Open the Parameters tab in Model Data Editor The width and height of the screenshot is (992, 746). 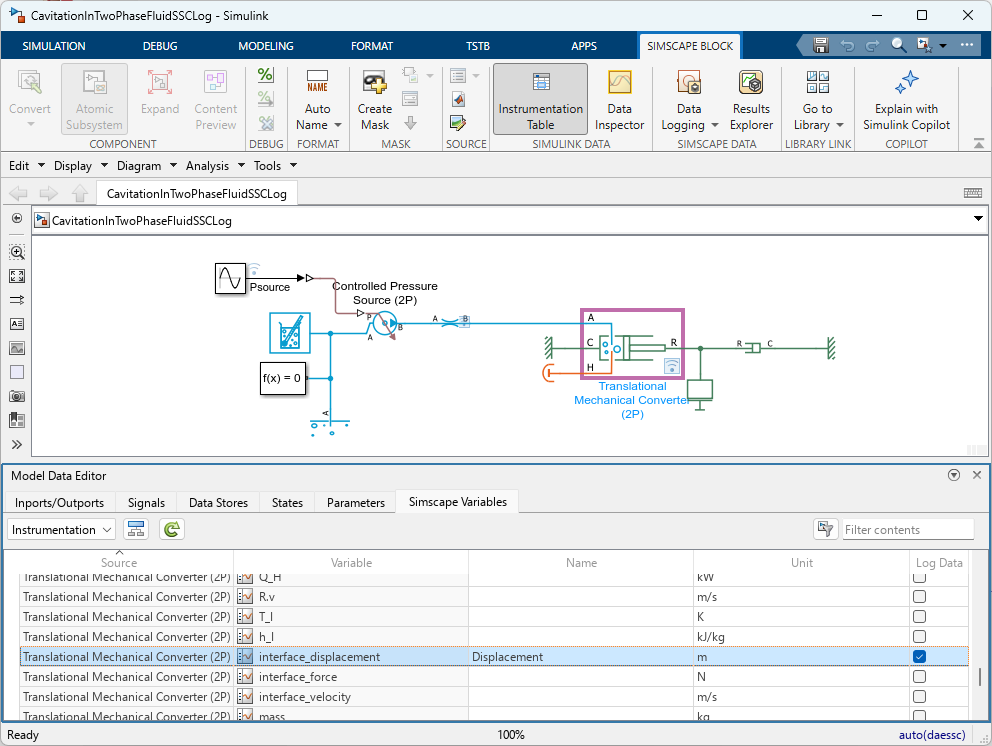(x=356, y=502)
